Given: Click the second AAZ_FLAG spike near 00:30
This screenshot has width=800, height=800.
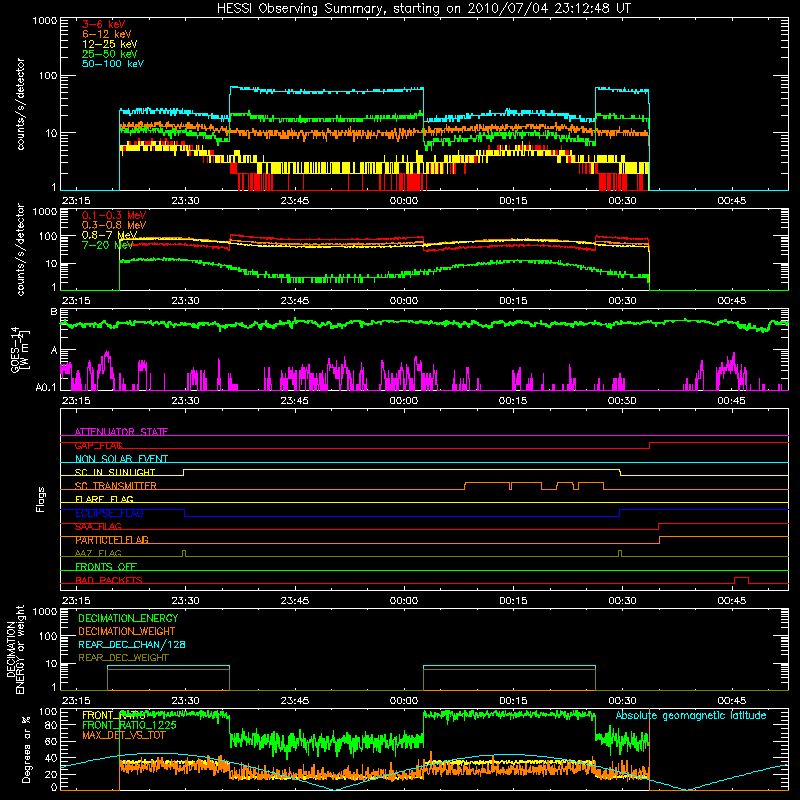Looking at the screenshot, I should point(620,554).
